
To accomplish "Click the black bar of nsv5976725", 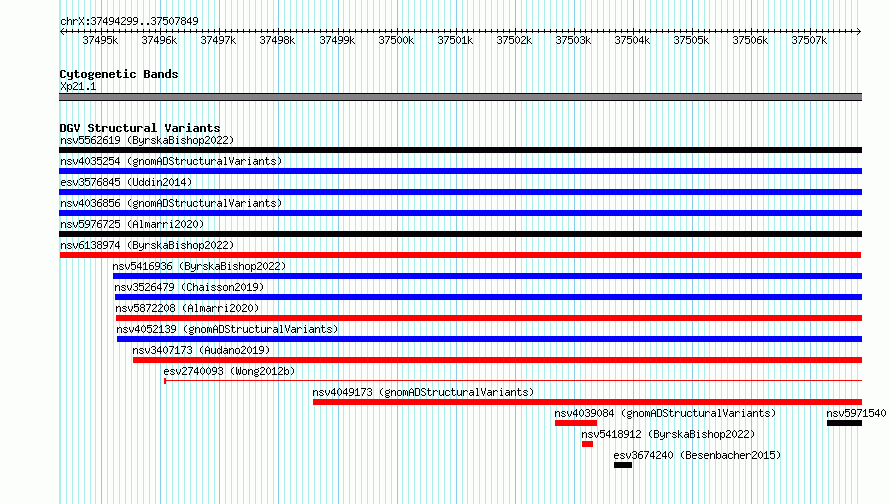I will click(x=460, y=234).
